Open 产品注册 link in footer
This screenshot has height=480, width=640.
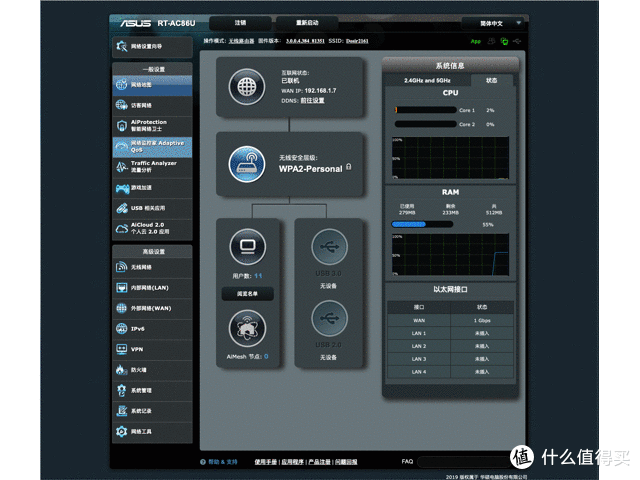320,462
